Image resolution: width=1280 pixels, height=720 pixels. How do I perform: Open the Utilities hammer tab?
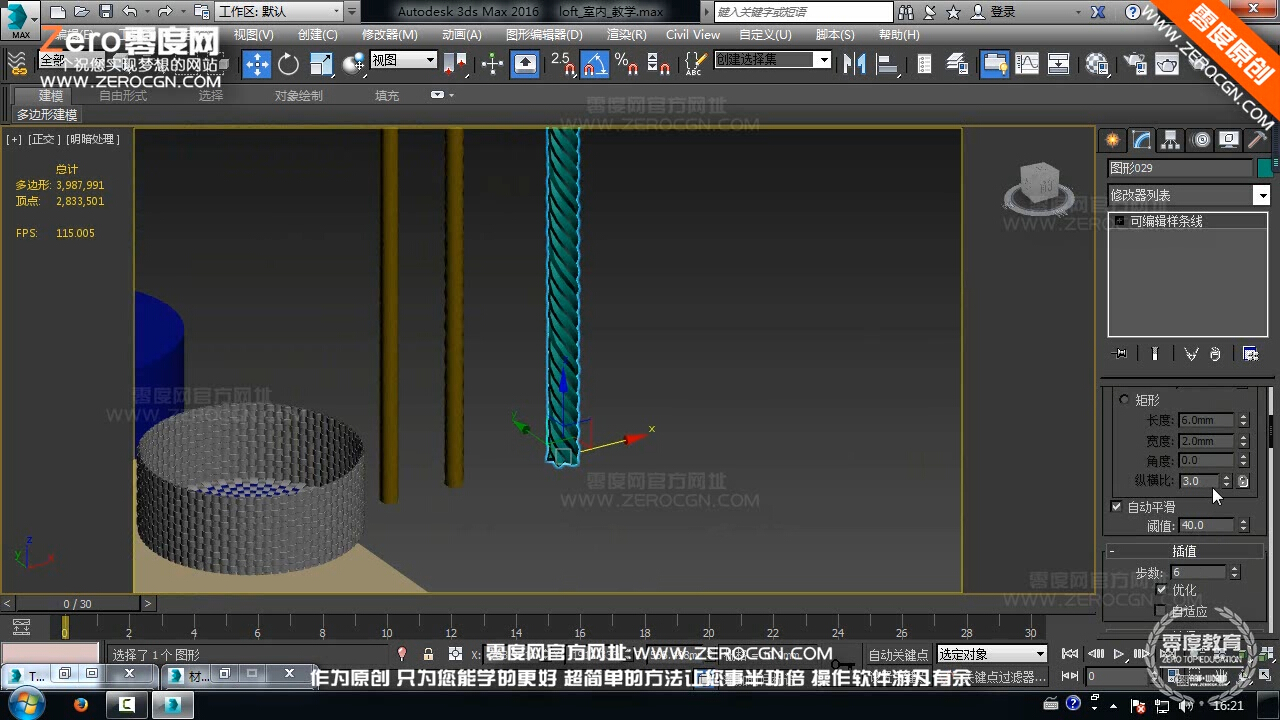coord(1257,140)
